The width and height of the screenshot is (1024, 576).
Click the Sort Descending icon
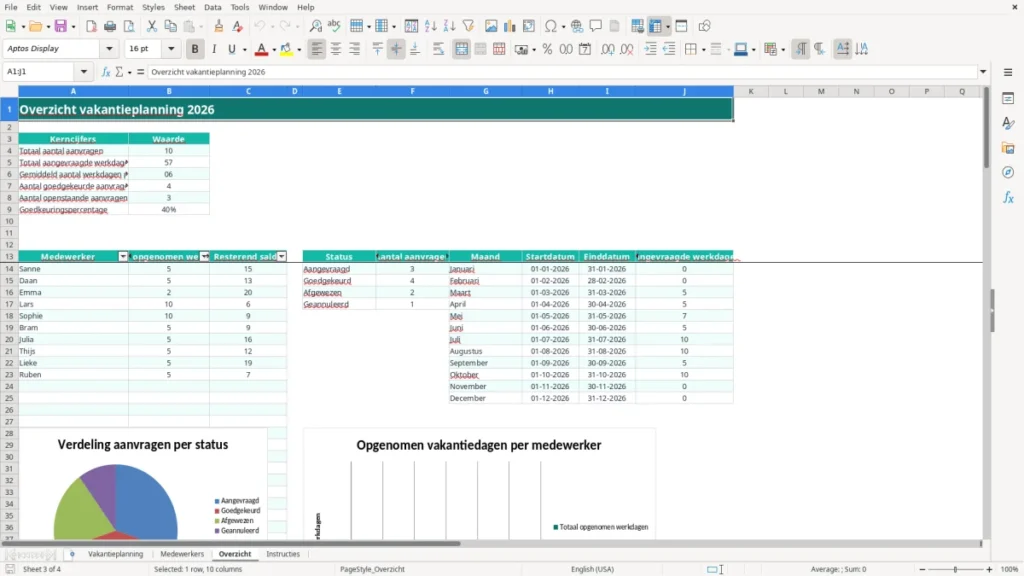tap(449, 26)
